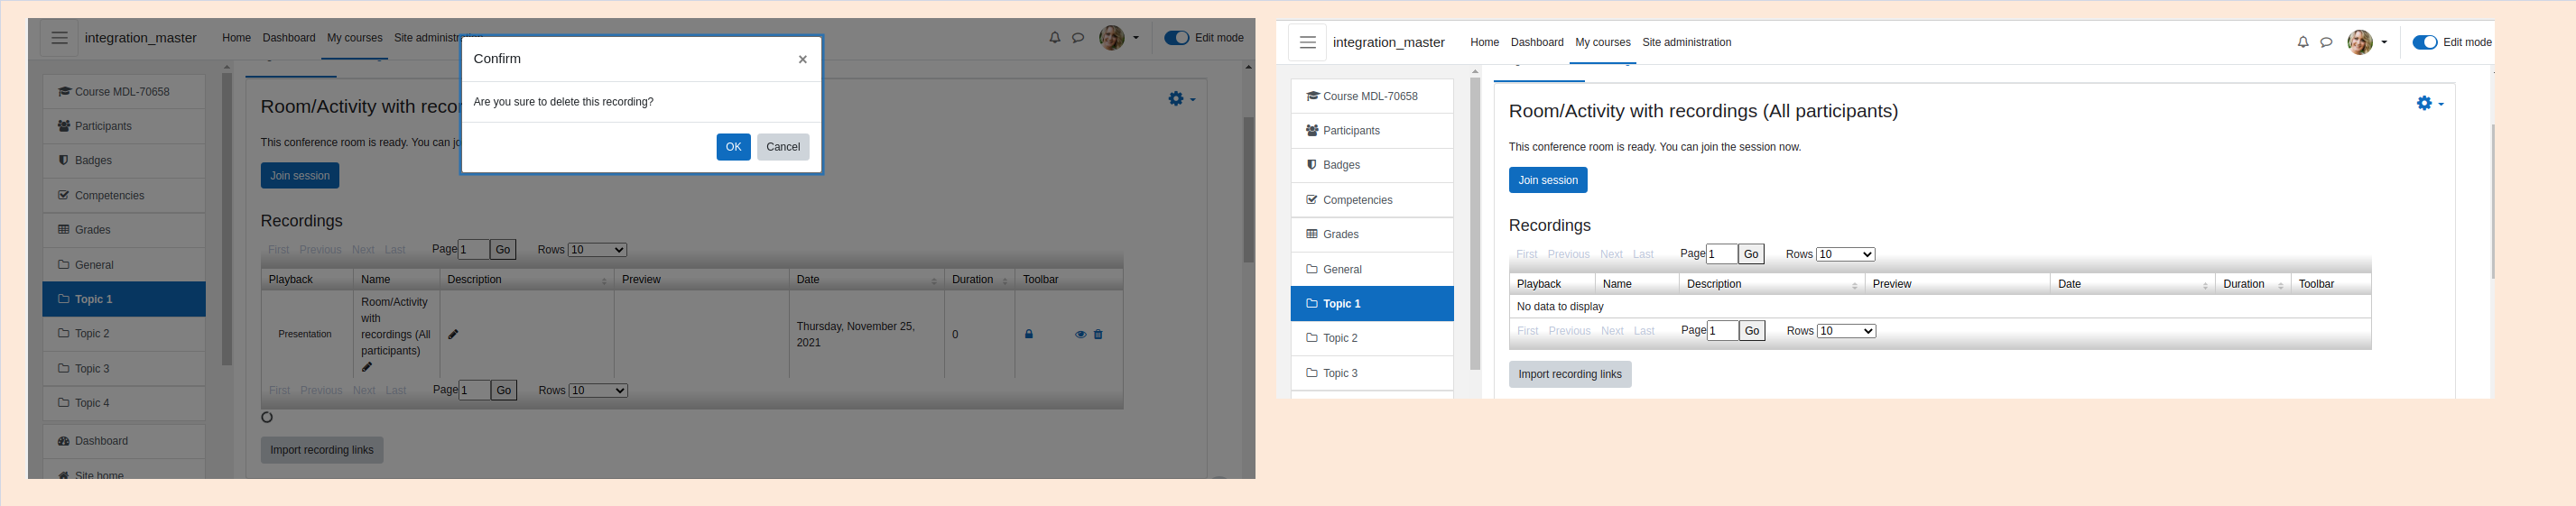2576x506 pixels.
Task: Click the trash icon to delete the recording
Action: pos(1098,334)
